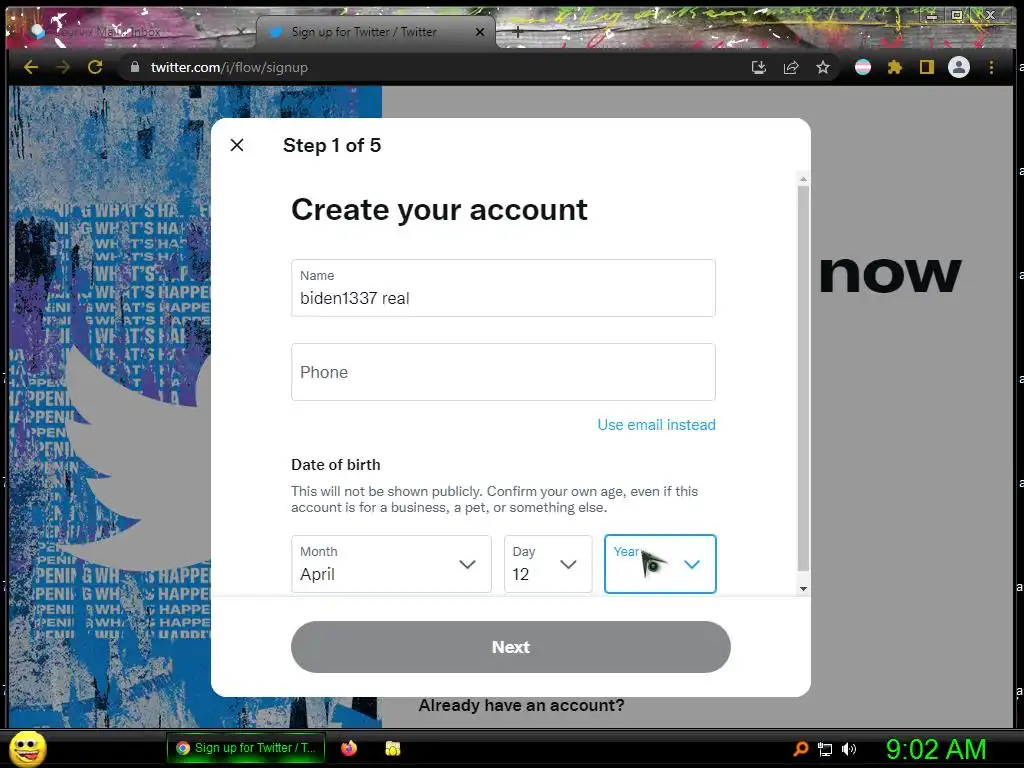
Task: Open the smiley face start menu
Action: coord(27,748)
